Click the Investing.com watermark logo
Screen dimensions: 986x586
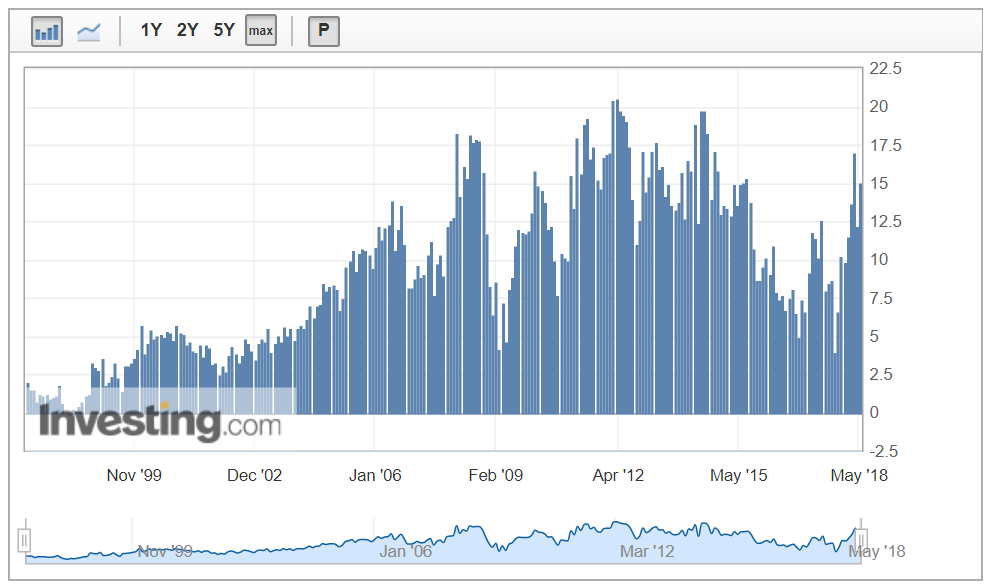(160, 421)
